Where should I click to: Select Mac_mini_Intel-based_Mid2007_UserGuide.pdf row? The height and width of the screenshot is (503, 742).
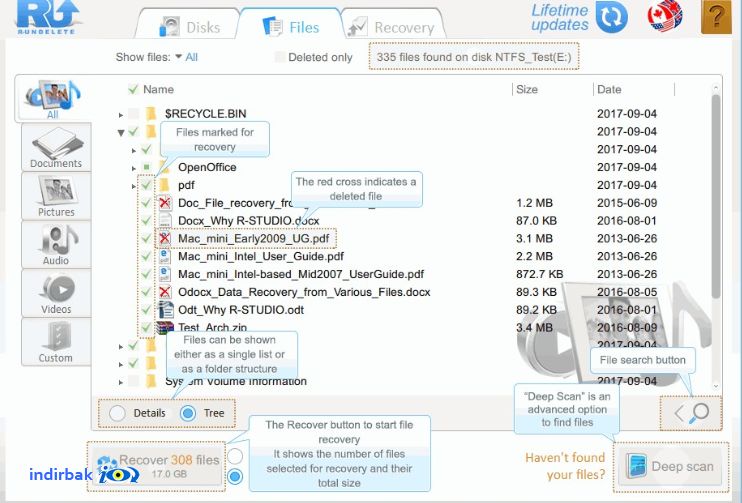pyautogui.click(x=301, y=274)
